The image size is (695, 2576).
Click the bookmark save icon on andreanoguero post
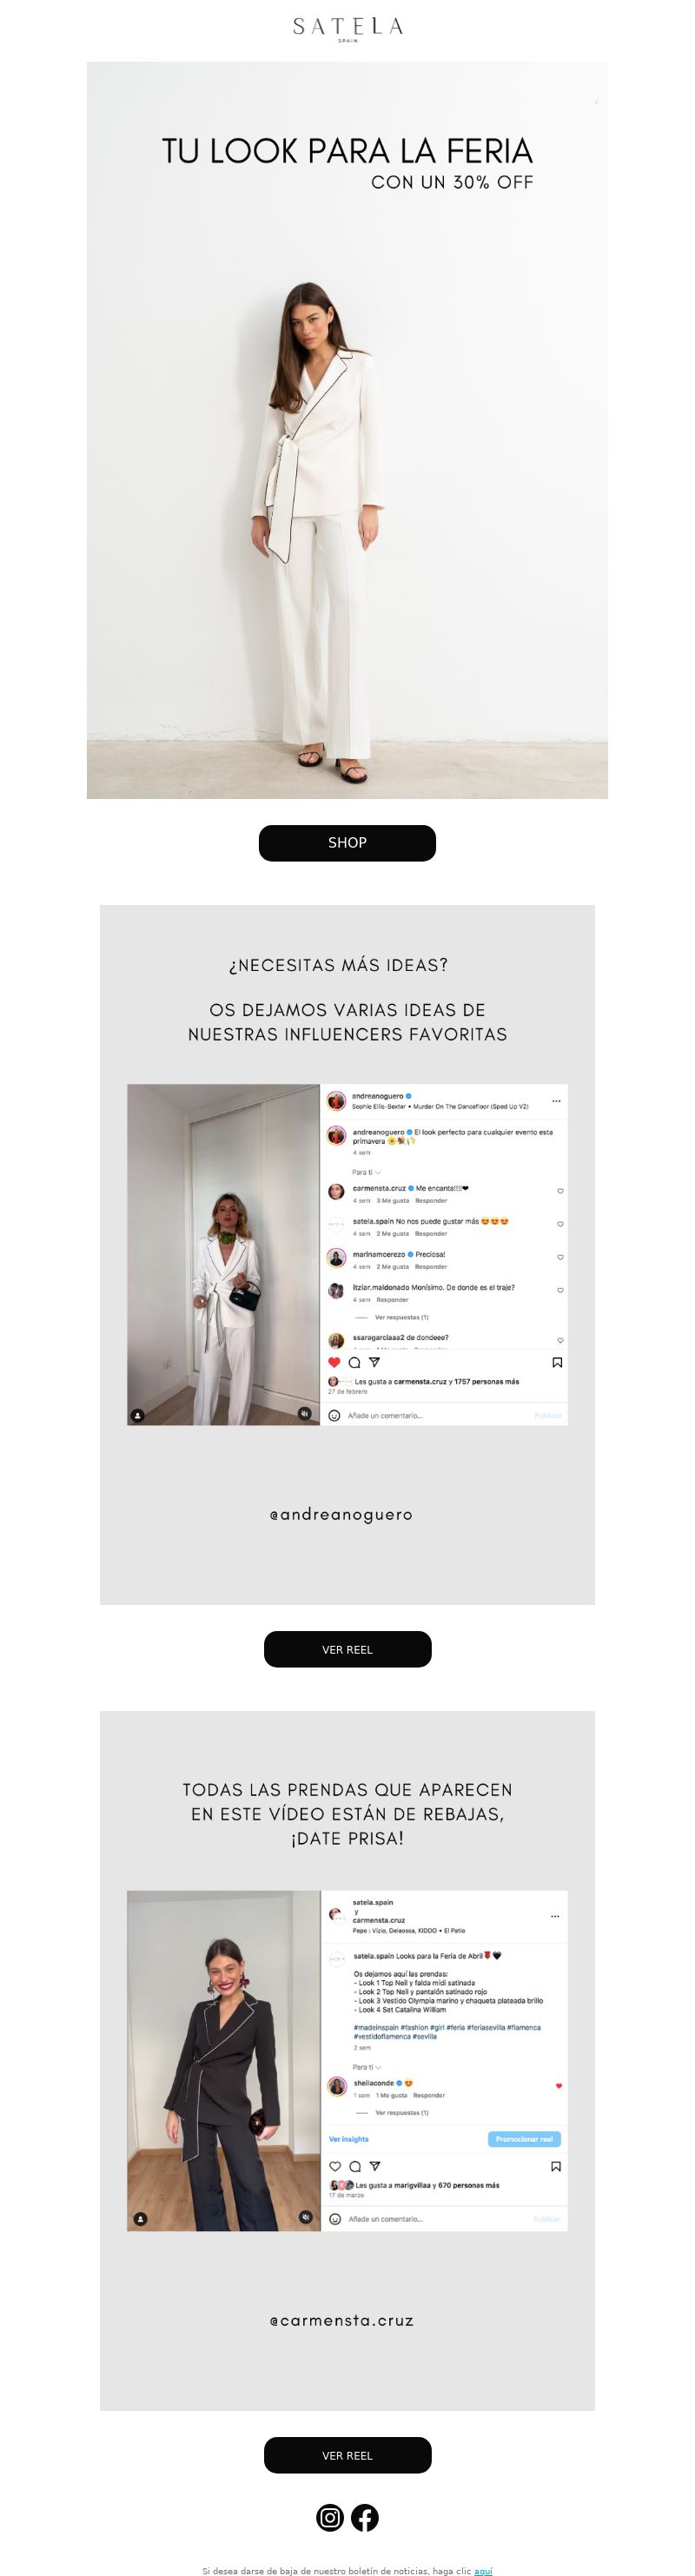557,1362
